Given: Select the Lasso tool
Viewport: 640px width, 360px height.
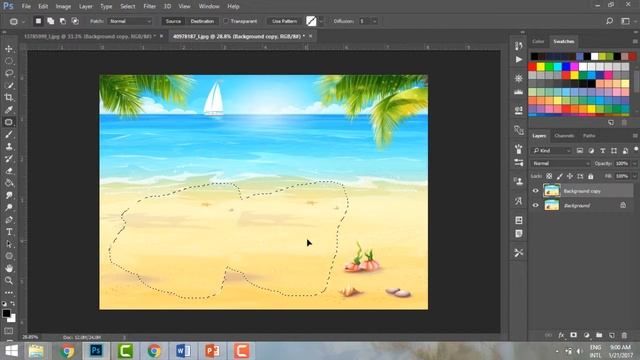Looking at the screenshot, I should coord(9,73).
